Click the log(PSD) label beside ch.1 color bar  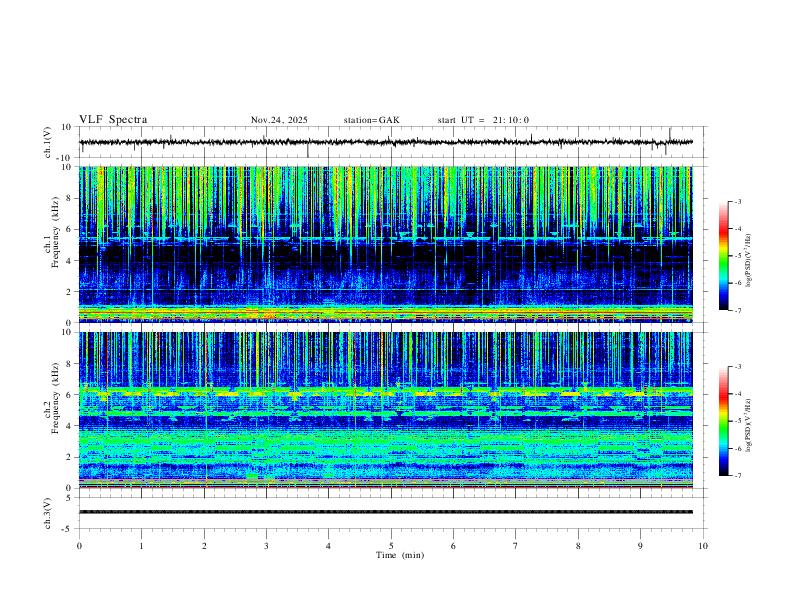[750, 260]
